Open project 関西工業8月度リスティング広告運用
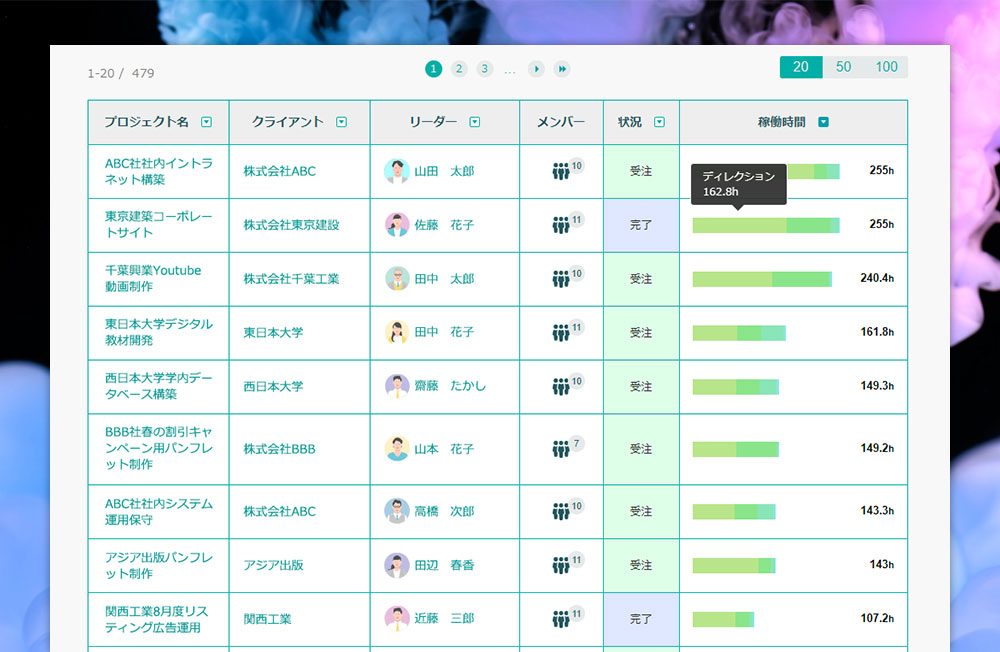The height and width of the screenshot is (652, 1000). coord(157,619)
